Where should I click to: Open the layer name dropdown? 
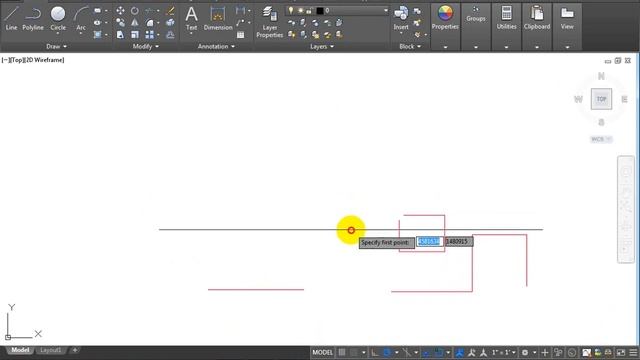[386, 10]
